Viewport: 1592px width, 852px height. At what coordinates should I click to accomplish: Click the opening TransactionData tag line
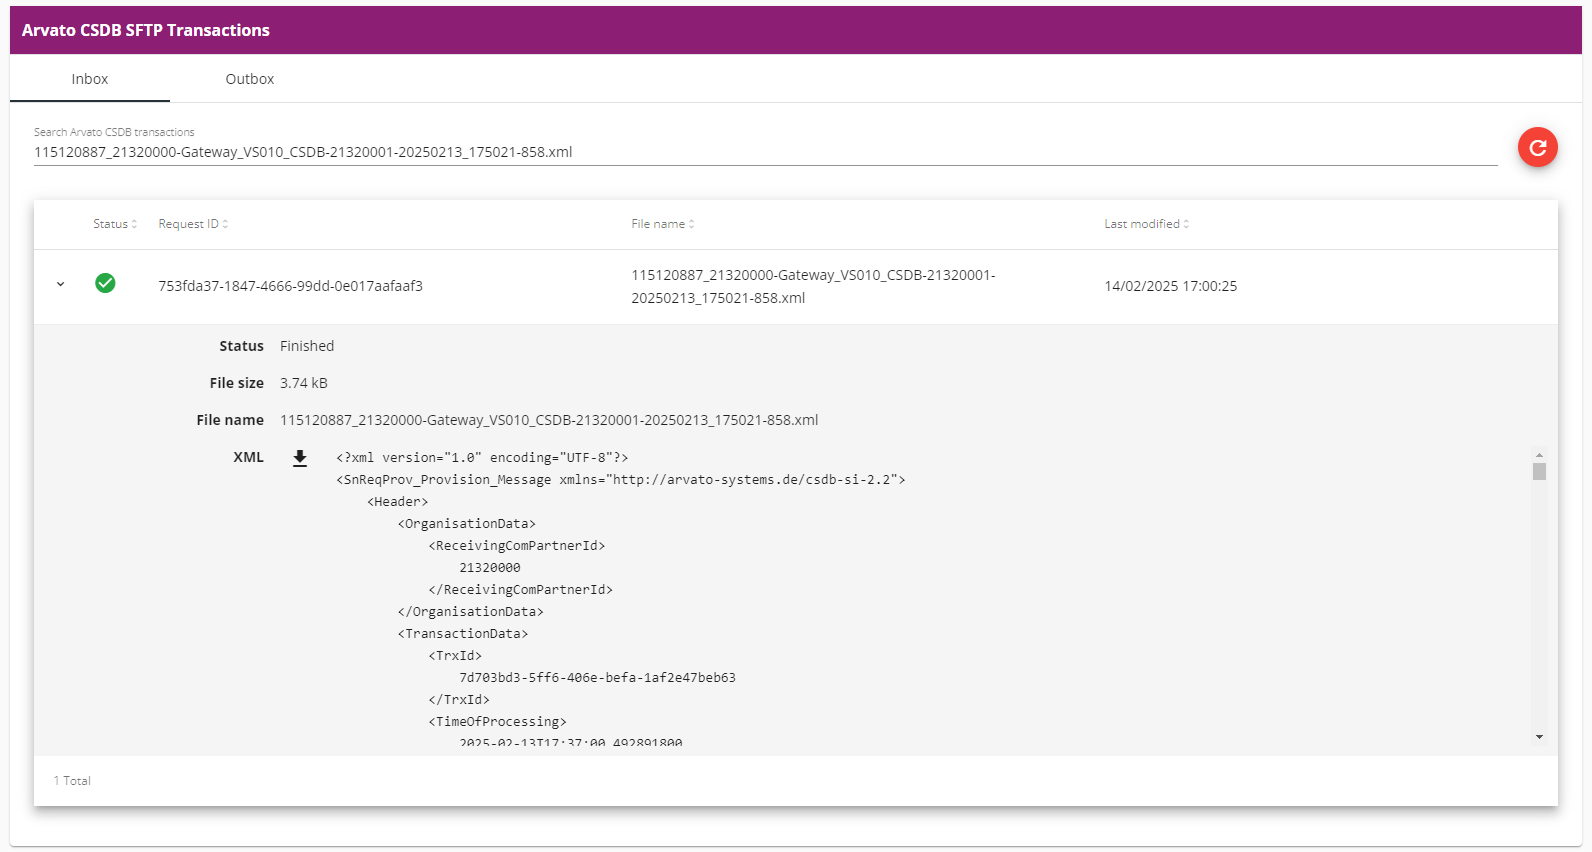click(x=463, y=634)
